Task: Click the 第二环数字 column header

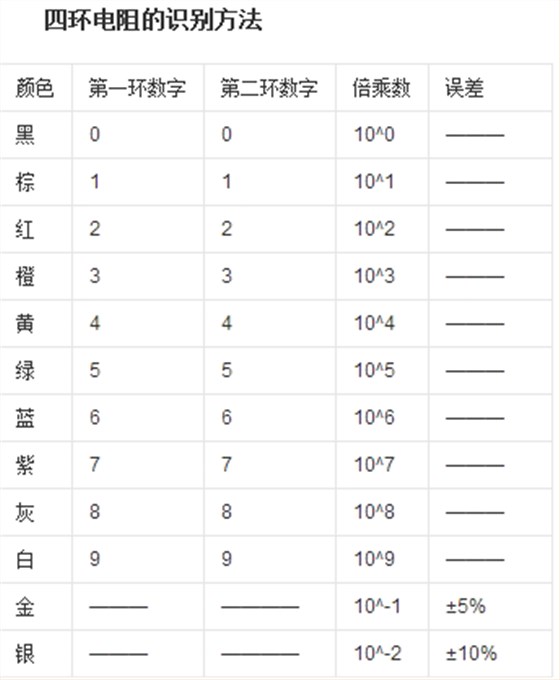Action: (269, 88)
